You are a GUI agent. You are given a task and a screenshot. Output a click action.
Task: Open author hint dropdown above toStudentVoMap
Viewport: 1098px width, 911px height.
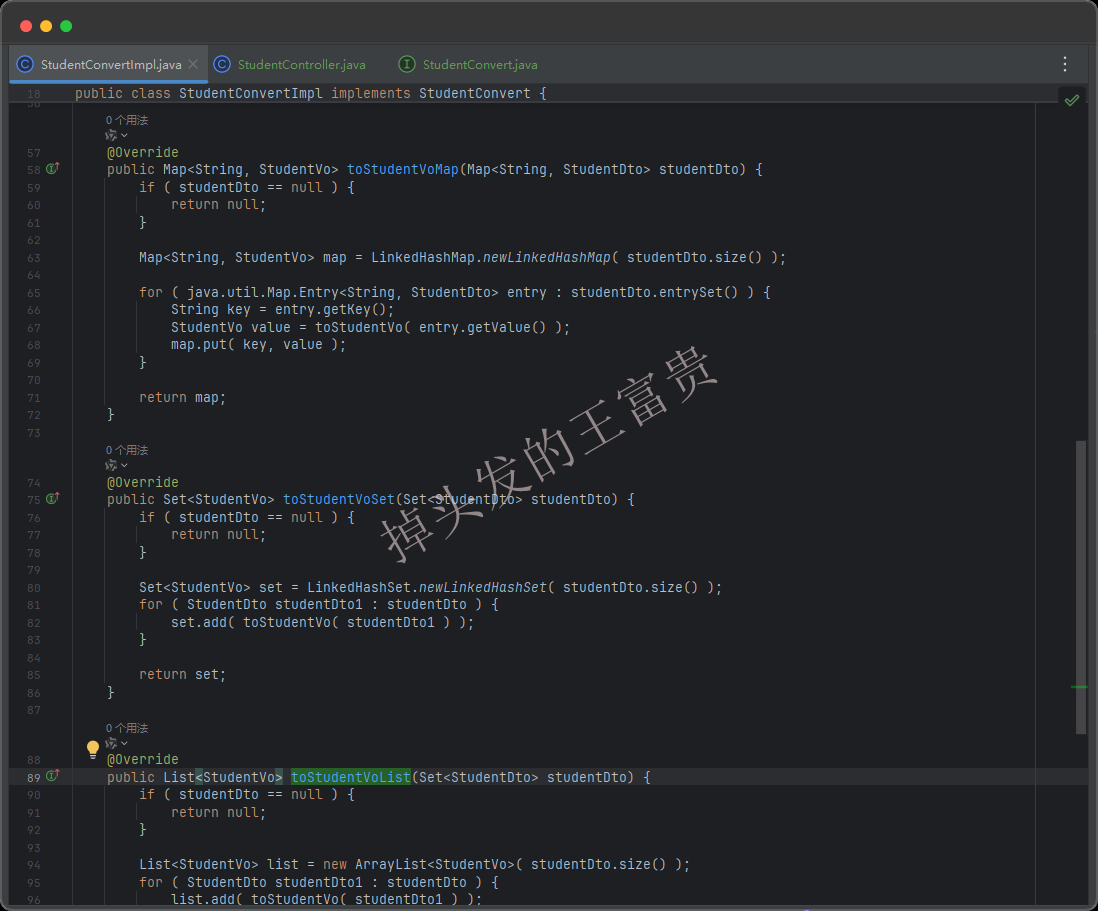(x=116, y=135)
